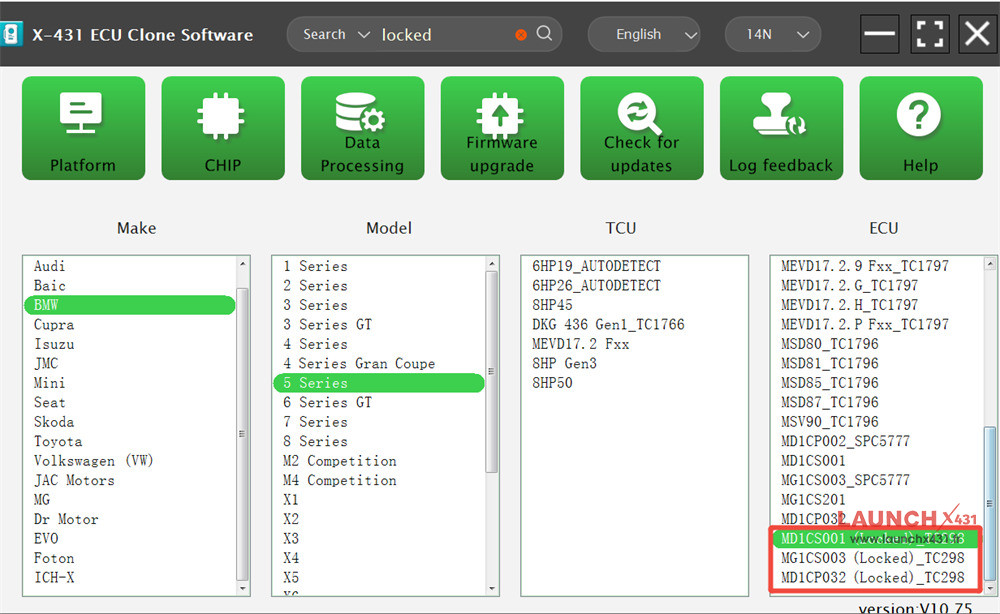Click ECU list scrollbar thumb

coord(990,502)
